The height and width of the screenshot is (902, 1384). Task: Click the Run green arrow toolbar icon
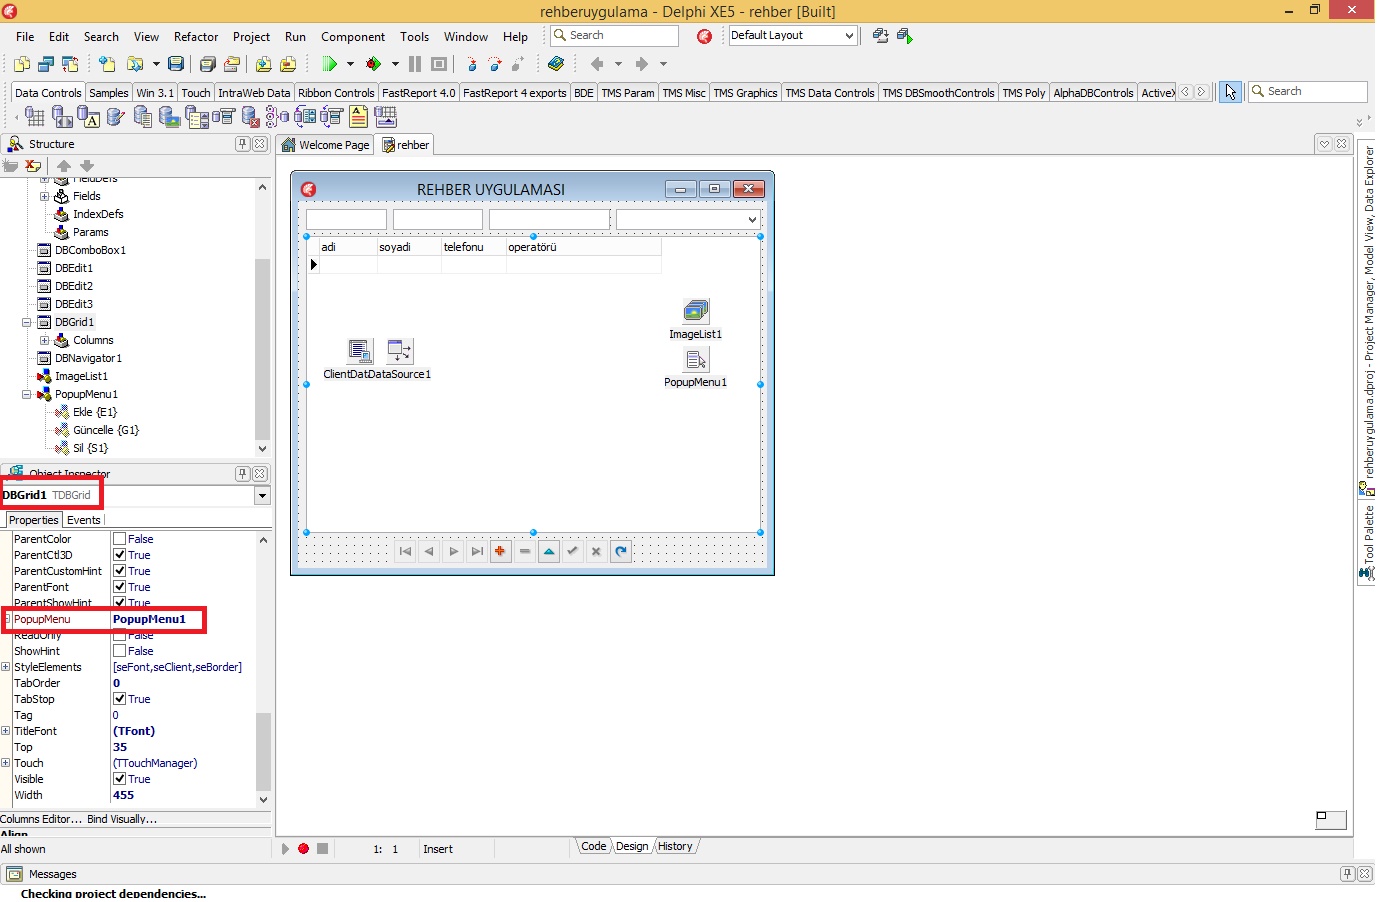coord(330,64)
